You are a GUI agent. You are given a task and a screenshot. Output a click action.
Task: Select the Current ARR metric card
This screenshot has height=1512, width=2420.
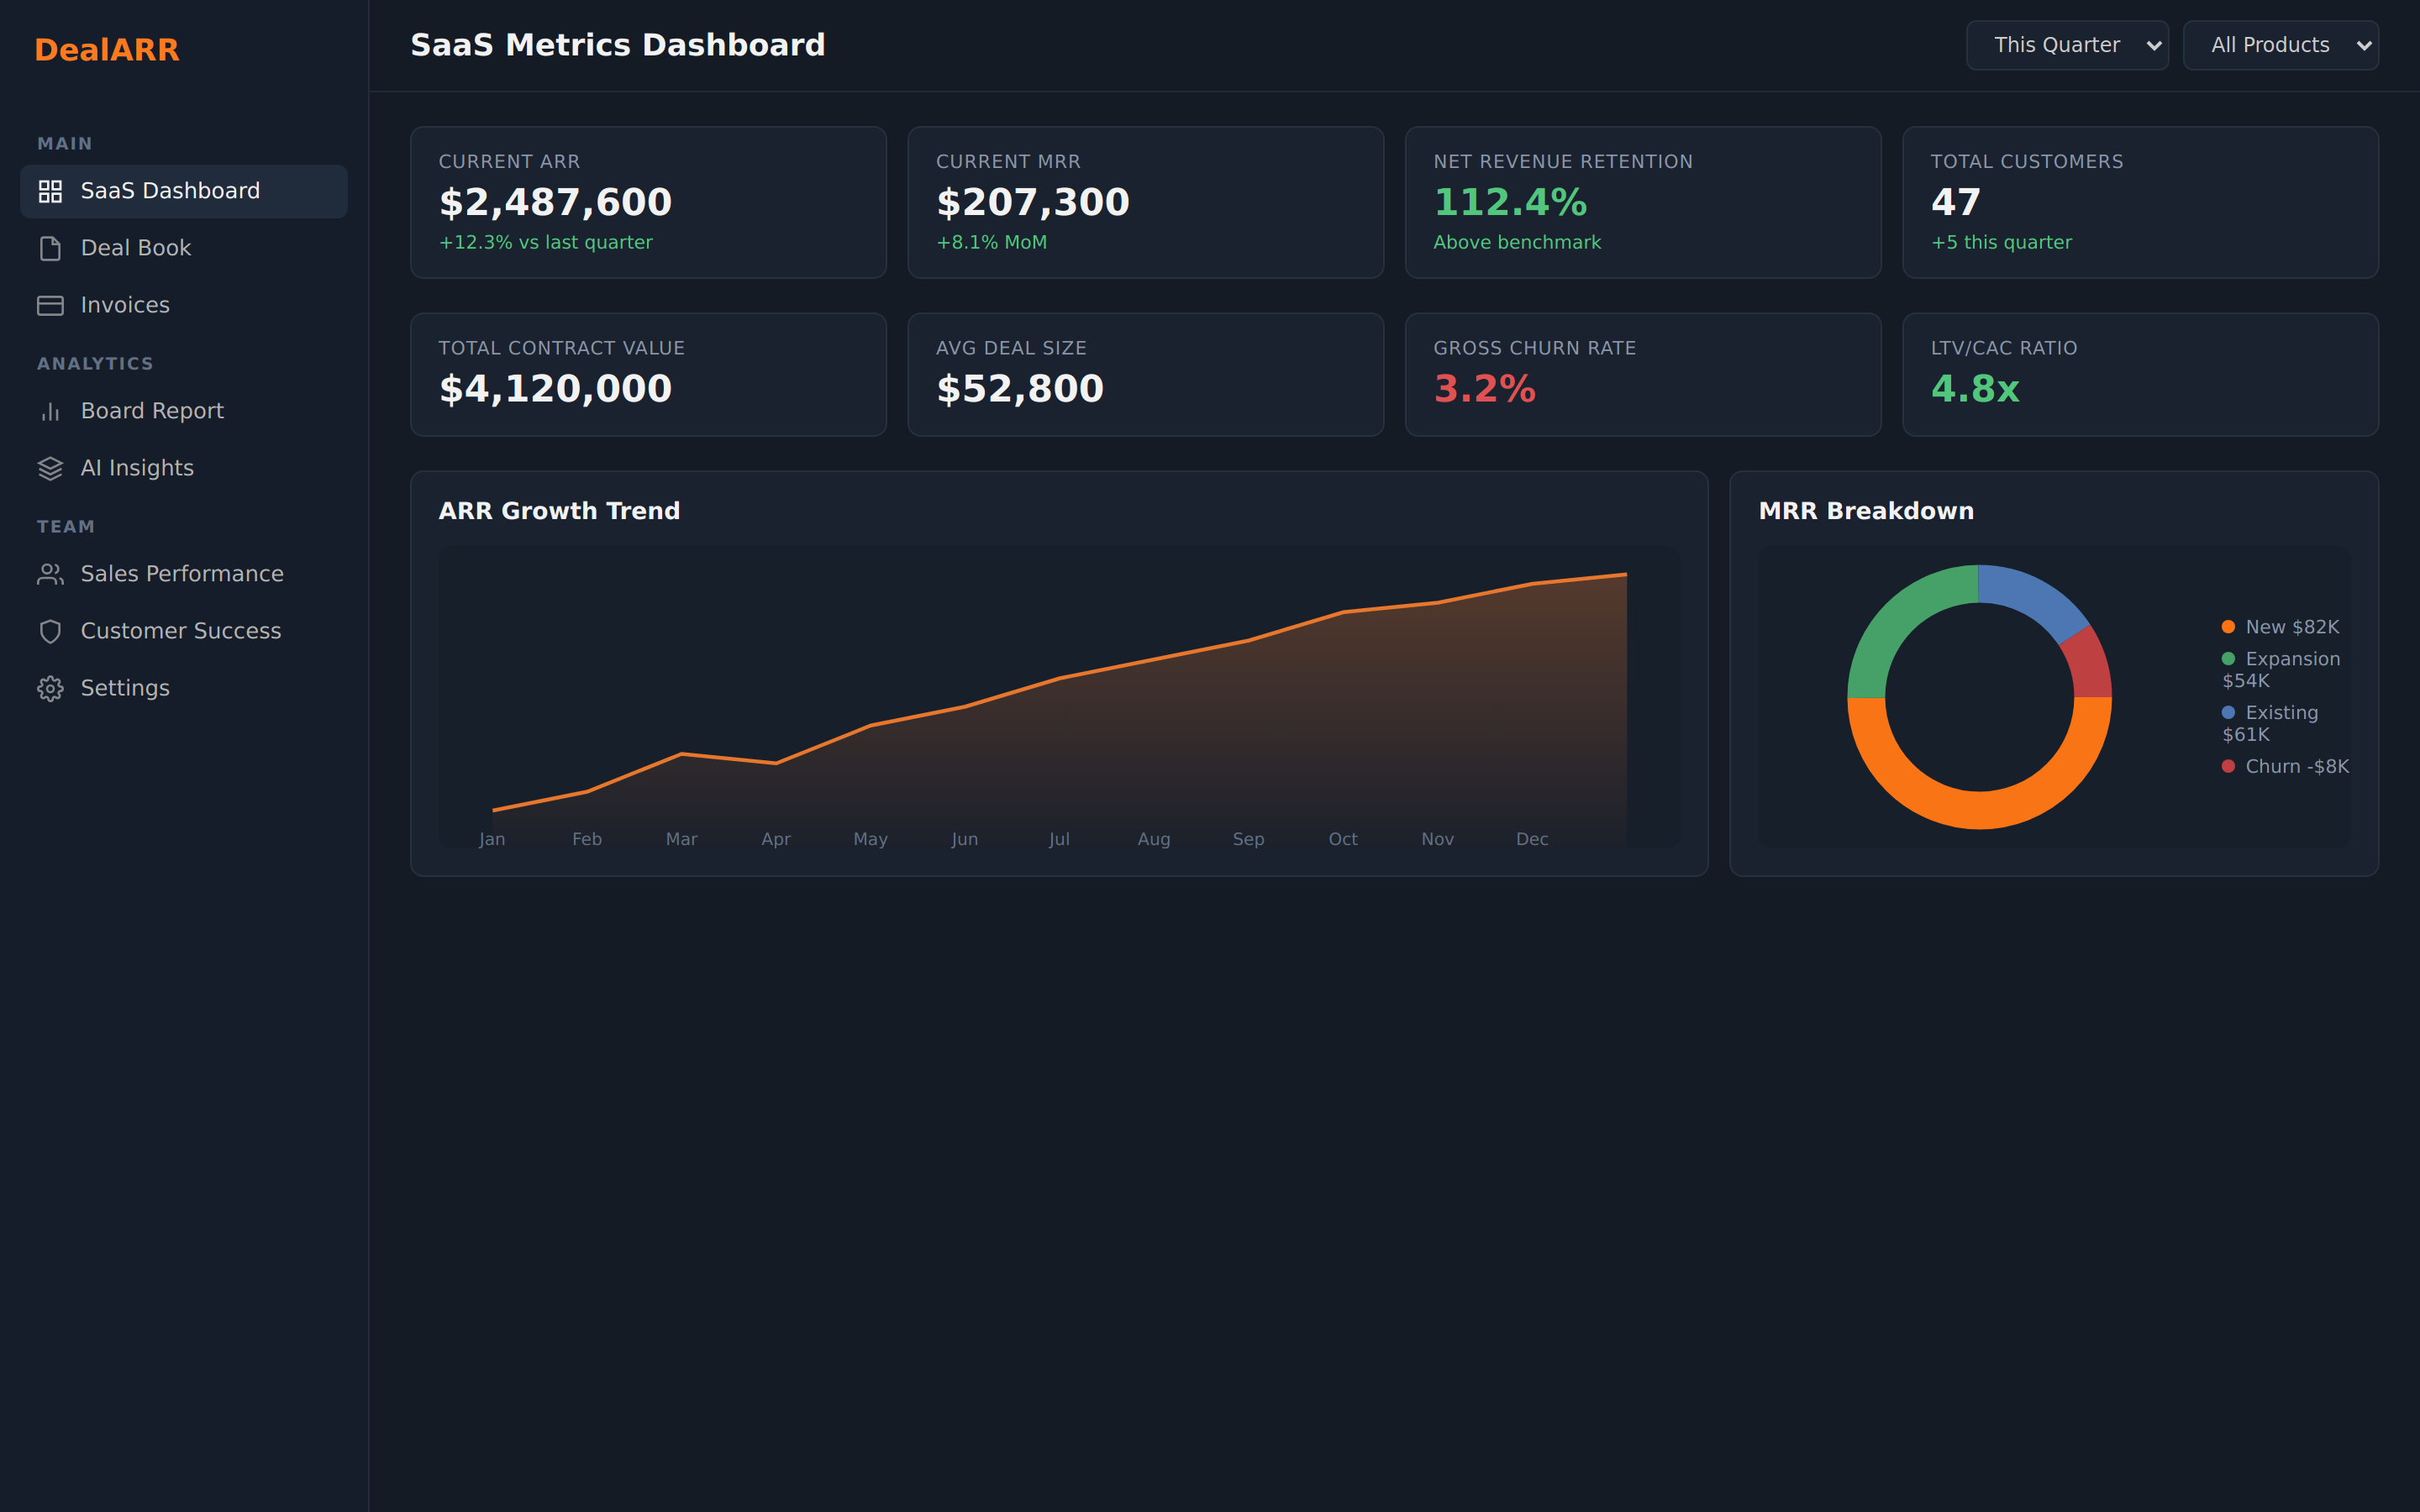pos(648,202)
